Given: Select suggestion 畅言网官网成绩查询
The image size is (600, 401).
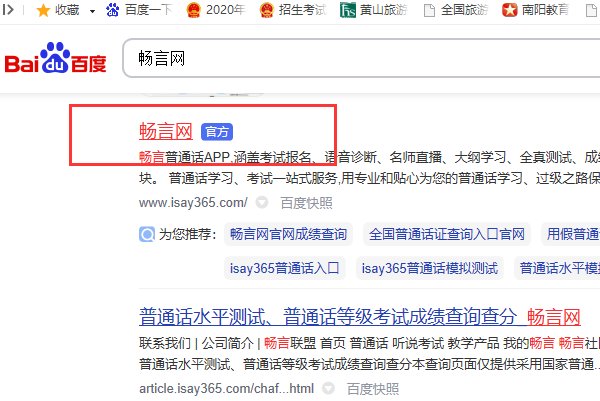Looking at the screenshot, I should pyautogui.click(x=288, y=234).
